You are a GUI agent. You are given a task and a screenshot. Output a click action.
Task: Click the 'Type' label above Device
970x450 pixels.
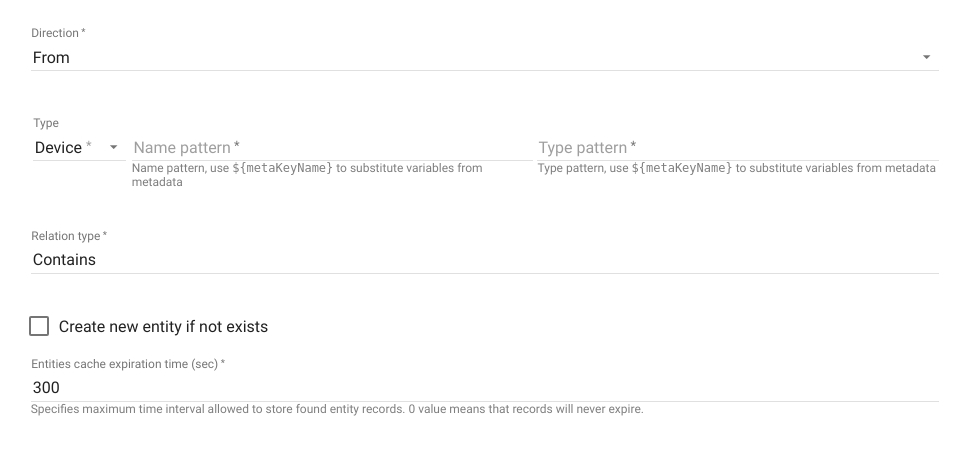coord(45,124)
